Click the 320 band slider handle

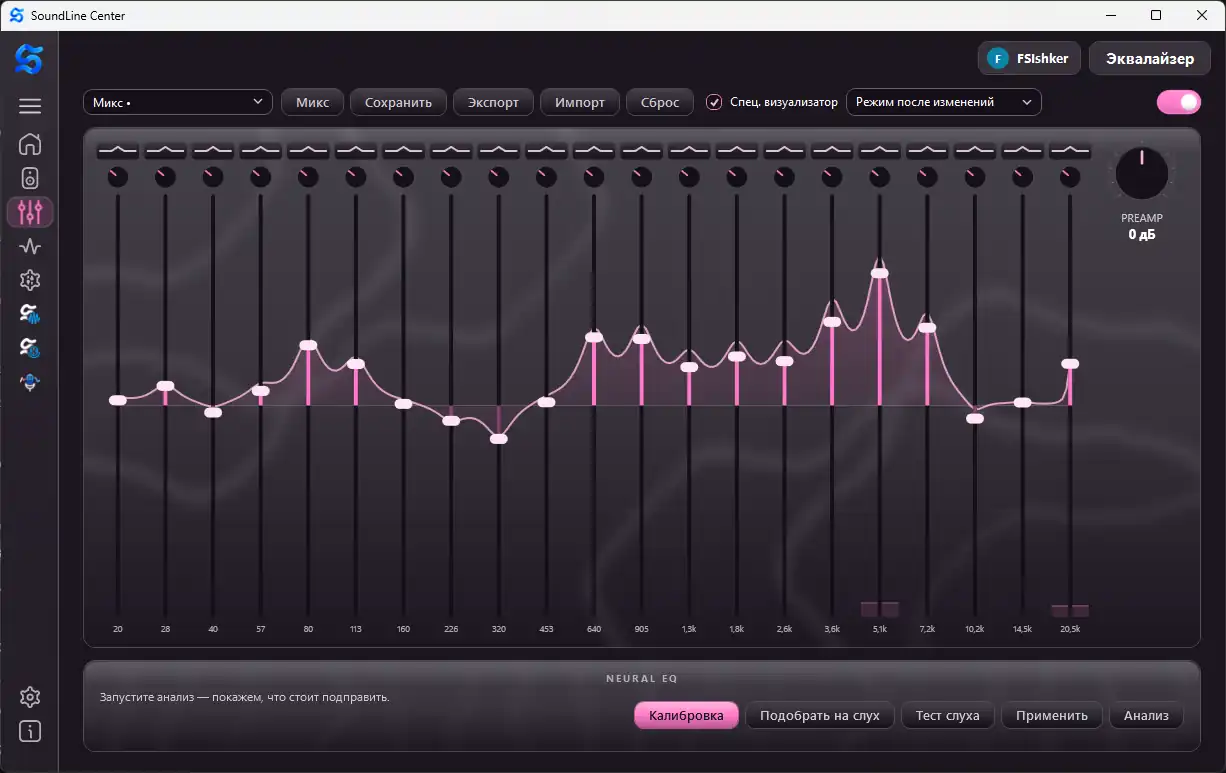499,438
